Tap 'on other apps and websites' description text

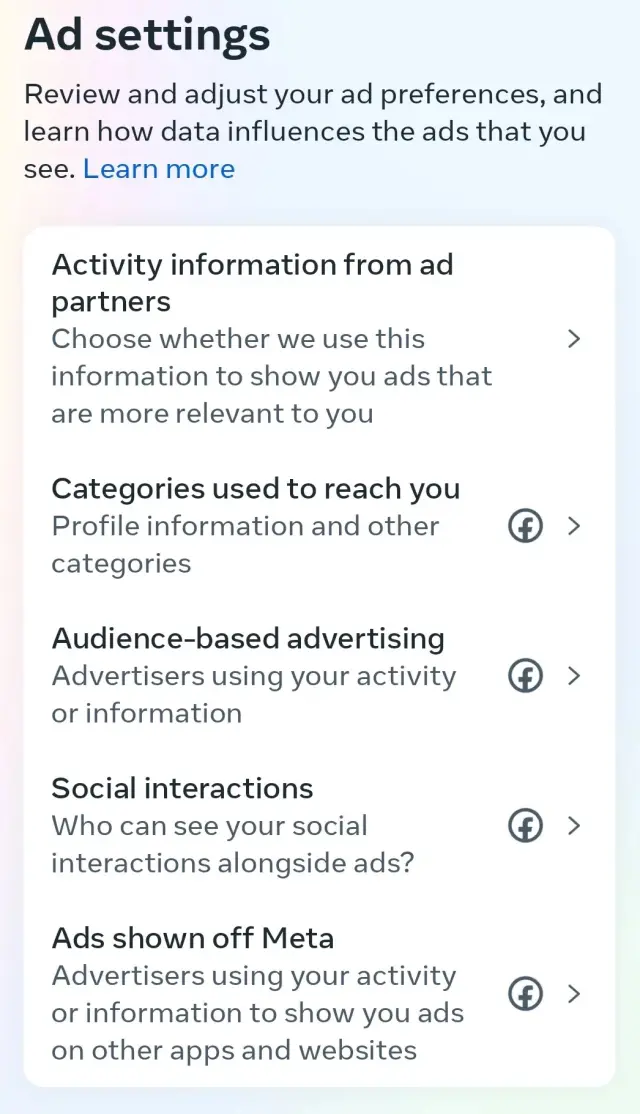coord(234,1050)
